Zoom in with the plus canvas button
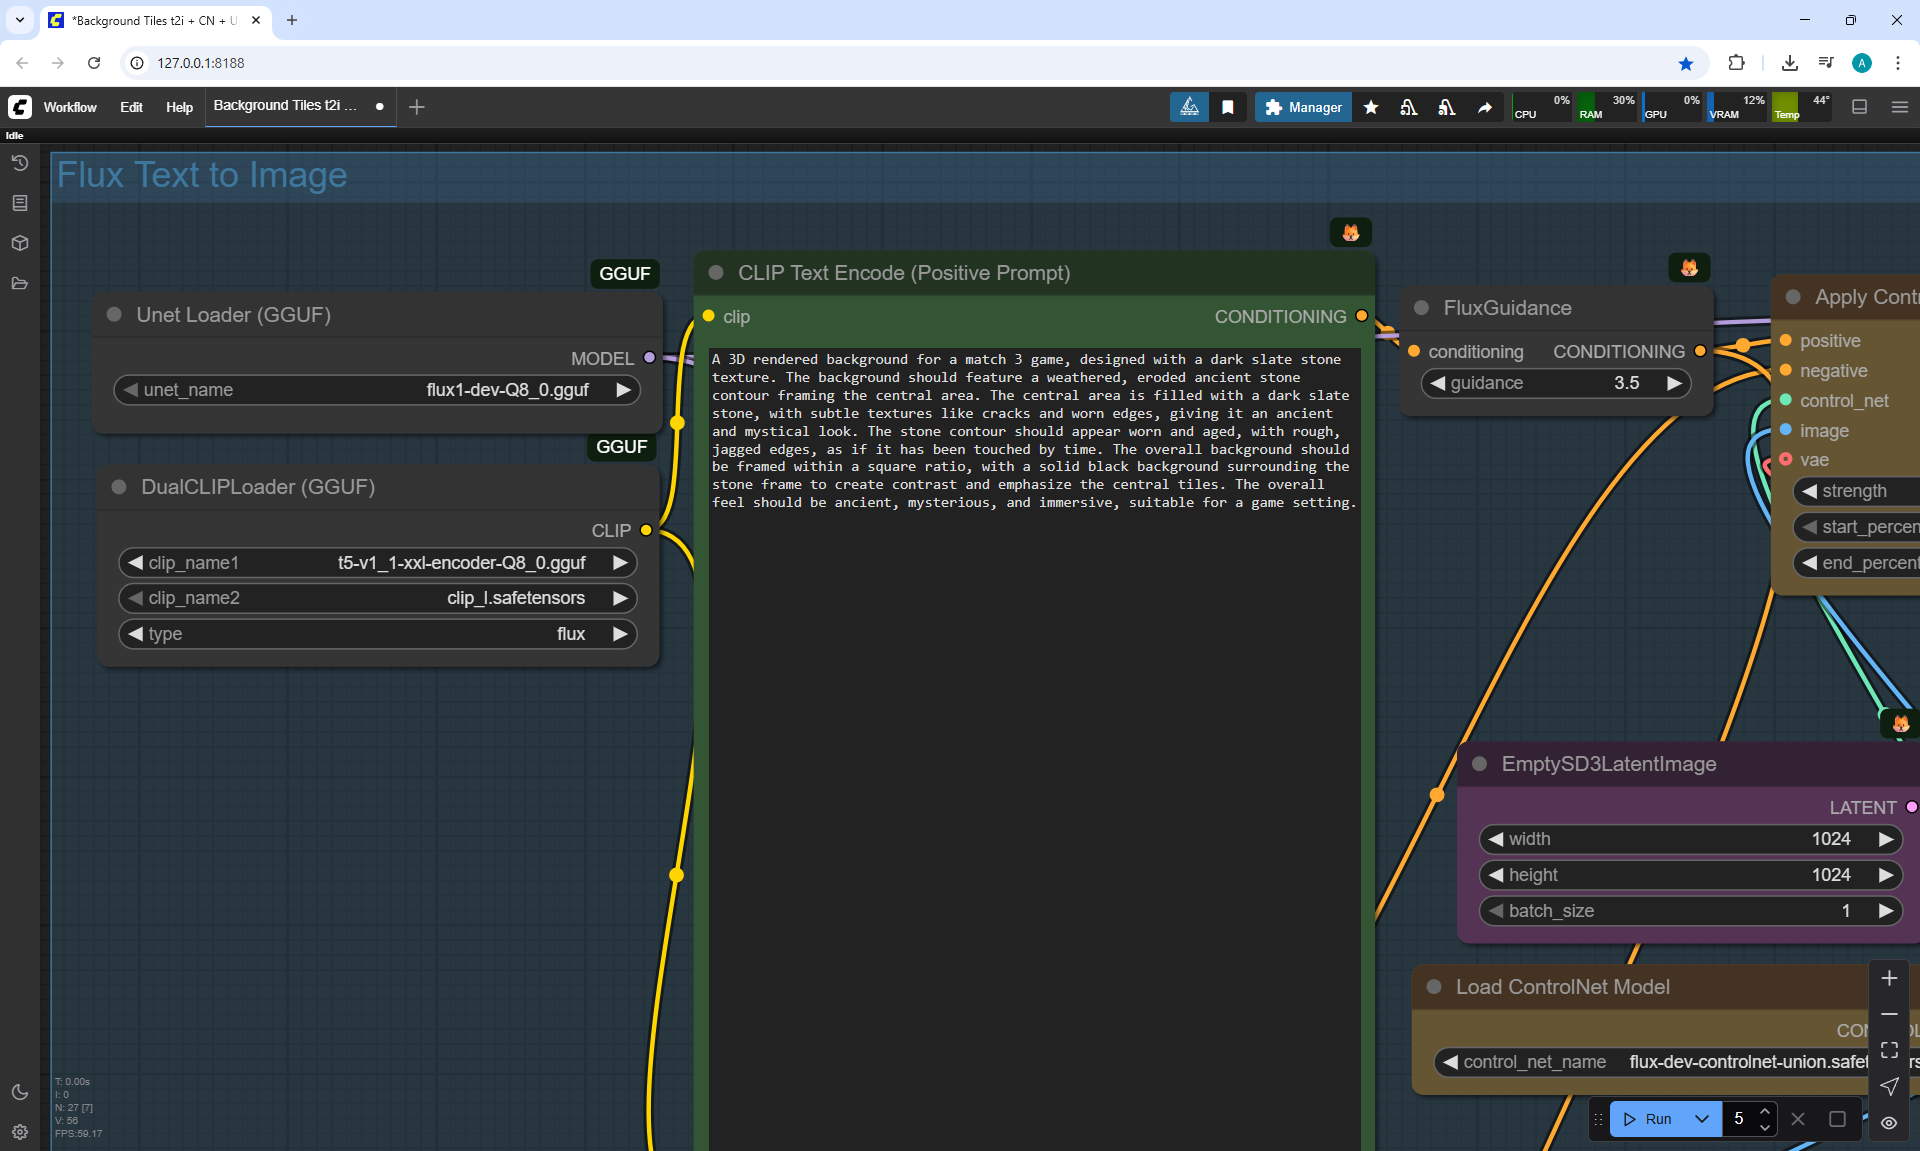The height and width of the screenshot is (1151, 1920). (1889, 978)
